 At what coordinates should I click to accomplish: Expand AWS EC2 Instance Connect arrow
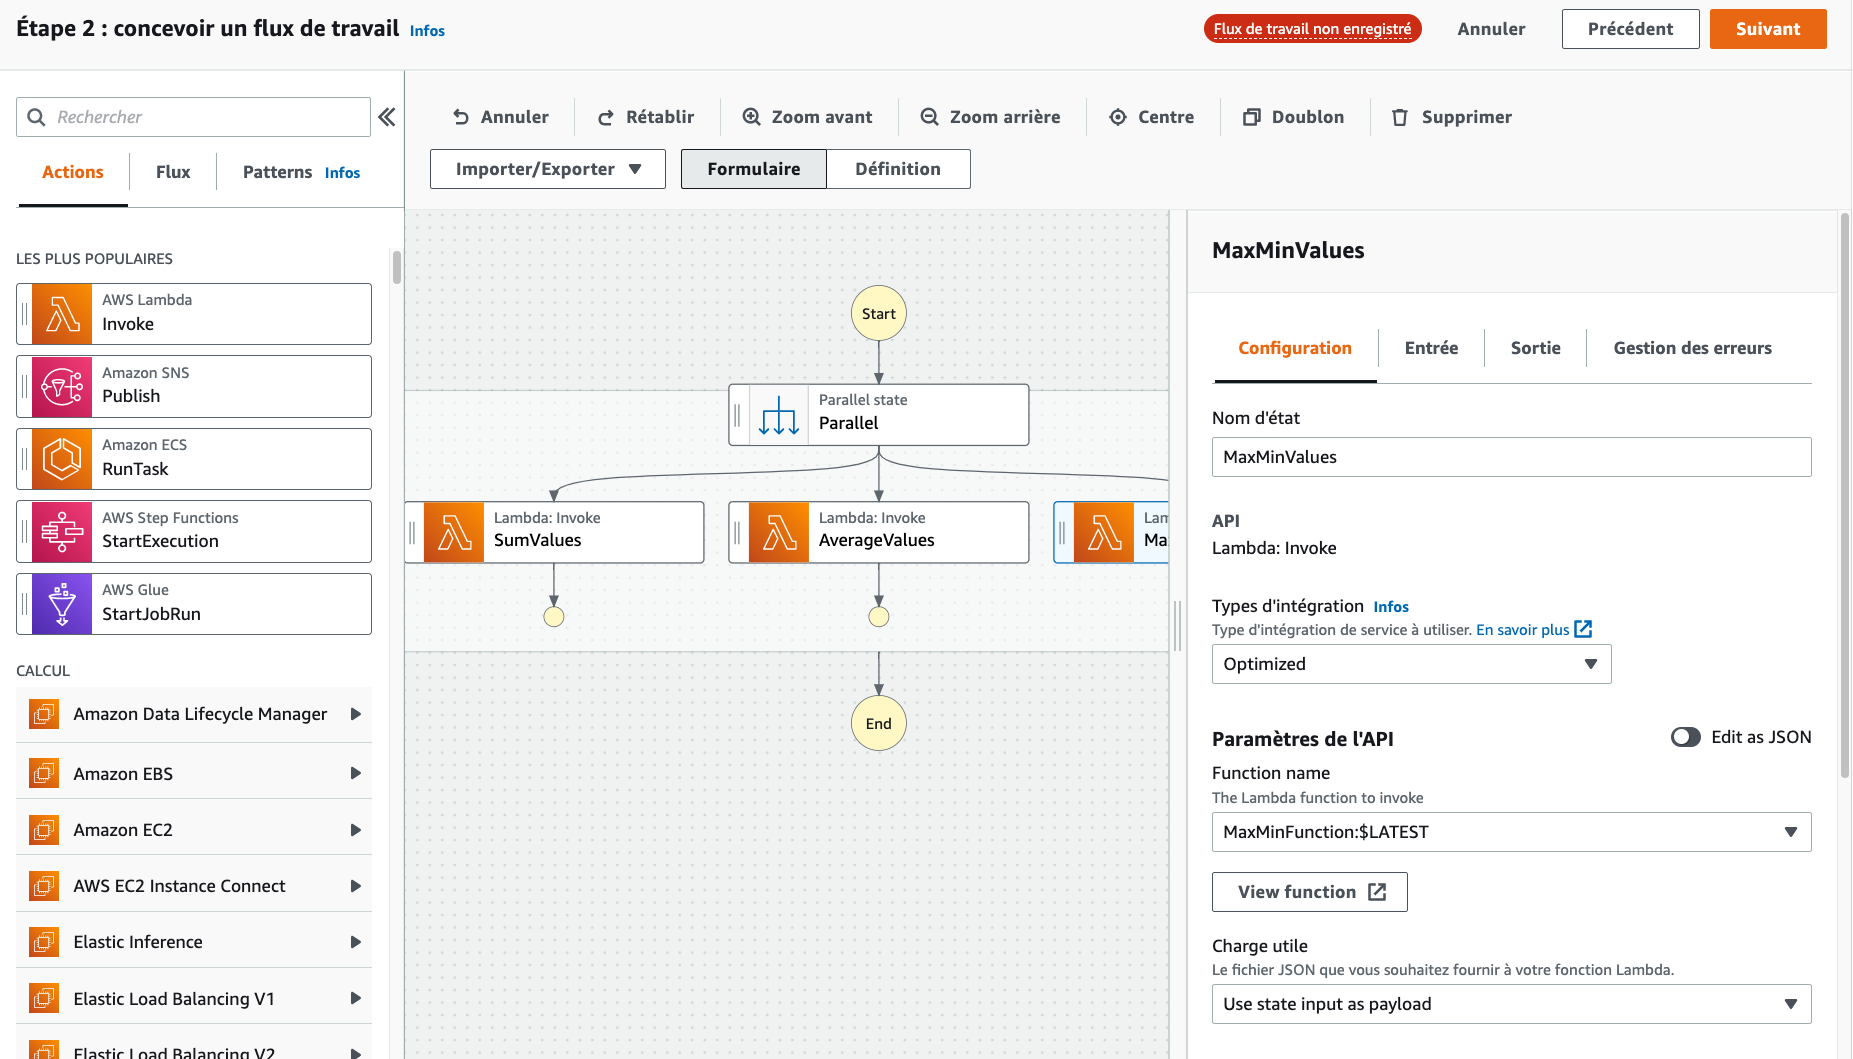click(355, 886)
